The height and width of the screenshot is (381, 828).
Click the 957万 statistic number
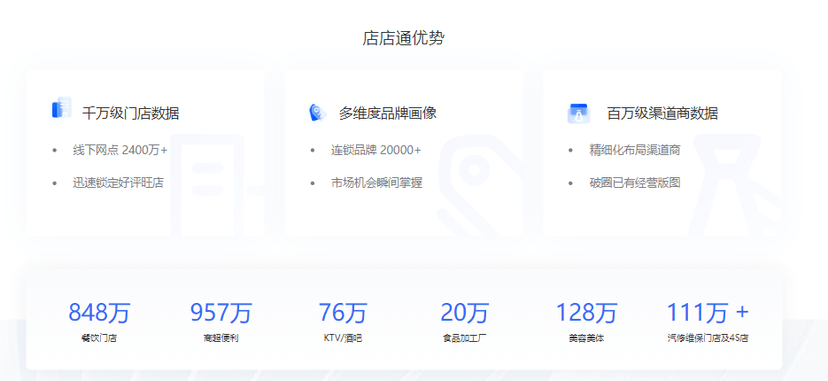point(221,312)
